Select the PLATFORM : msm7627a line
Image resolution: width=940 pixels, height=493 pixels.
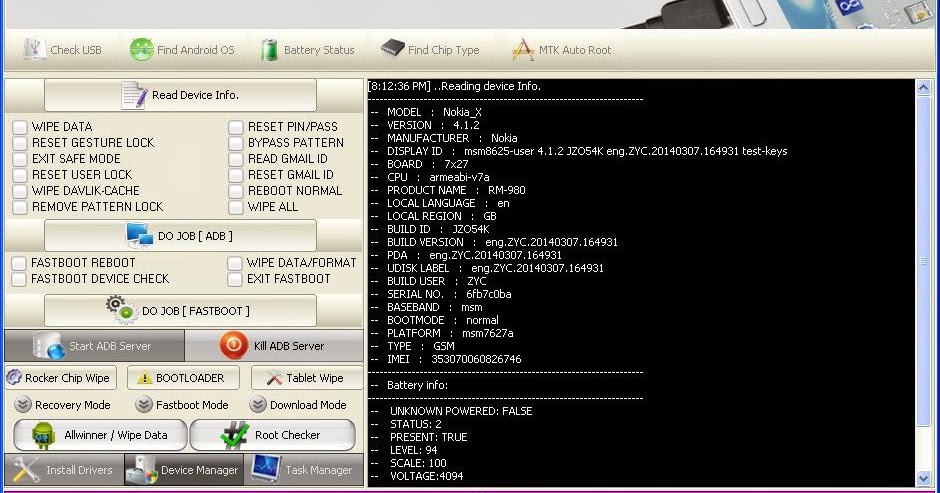coord(442,333)
